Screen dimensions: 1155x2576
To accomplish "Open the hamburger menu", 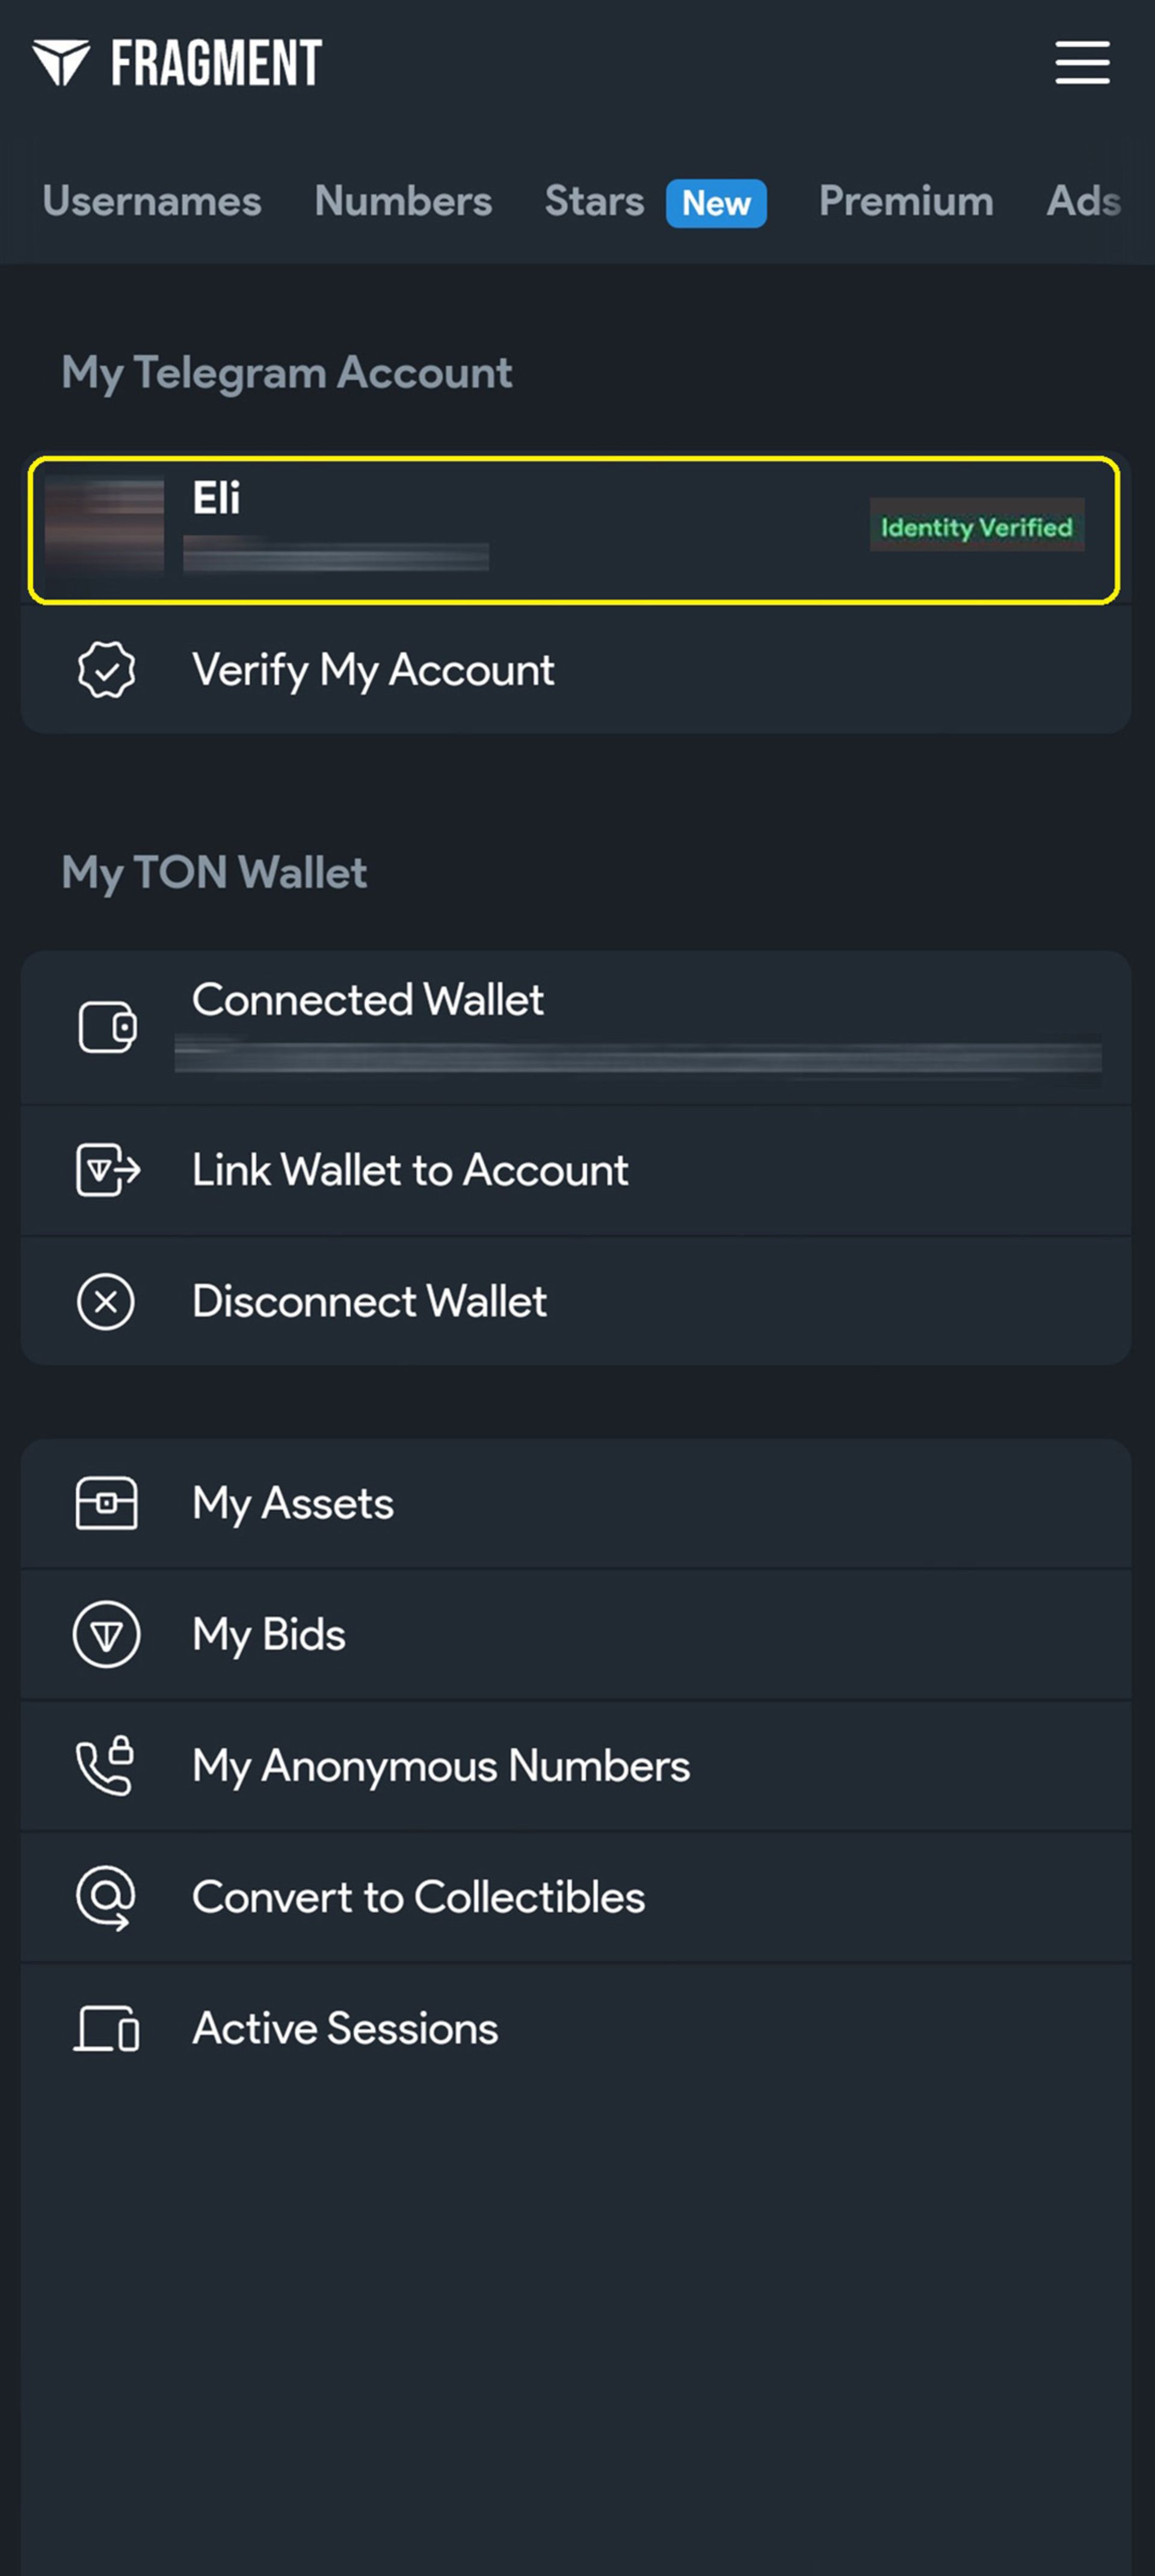I will 1082,63.
